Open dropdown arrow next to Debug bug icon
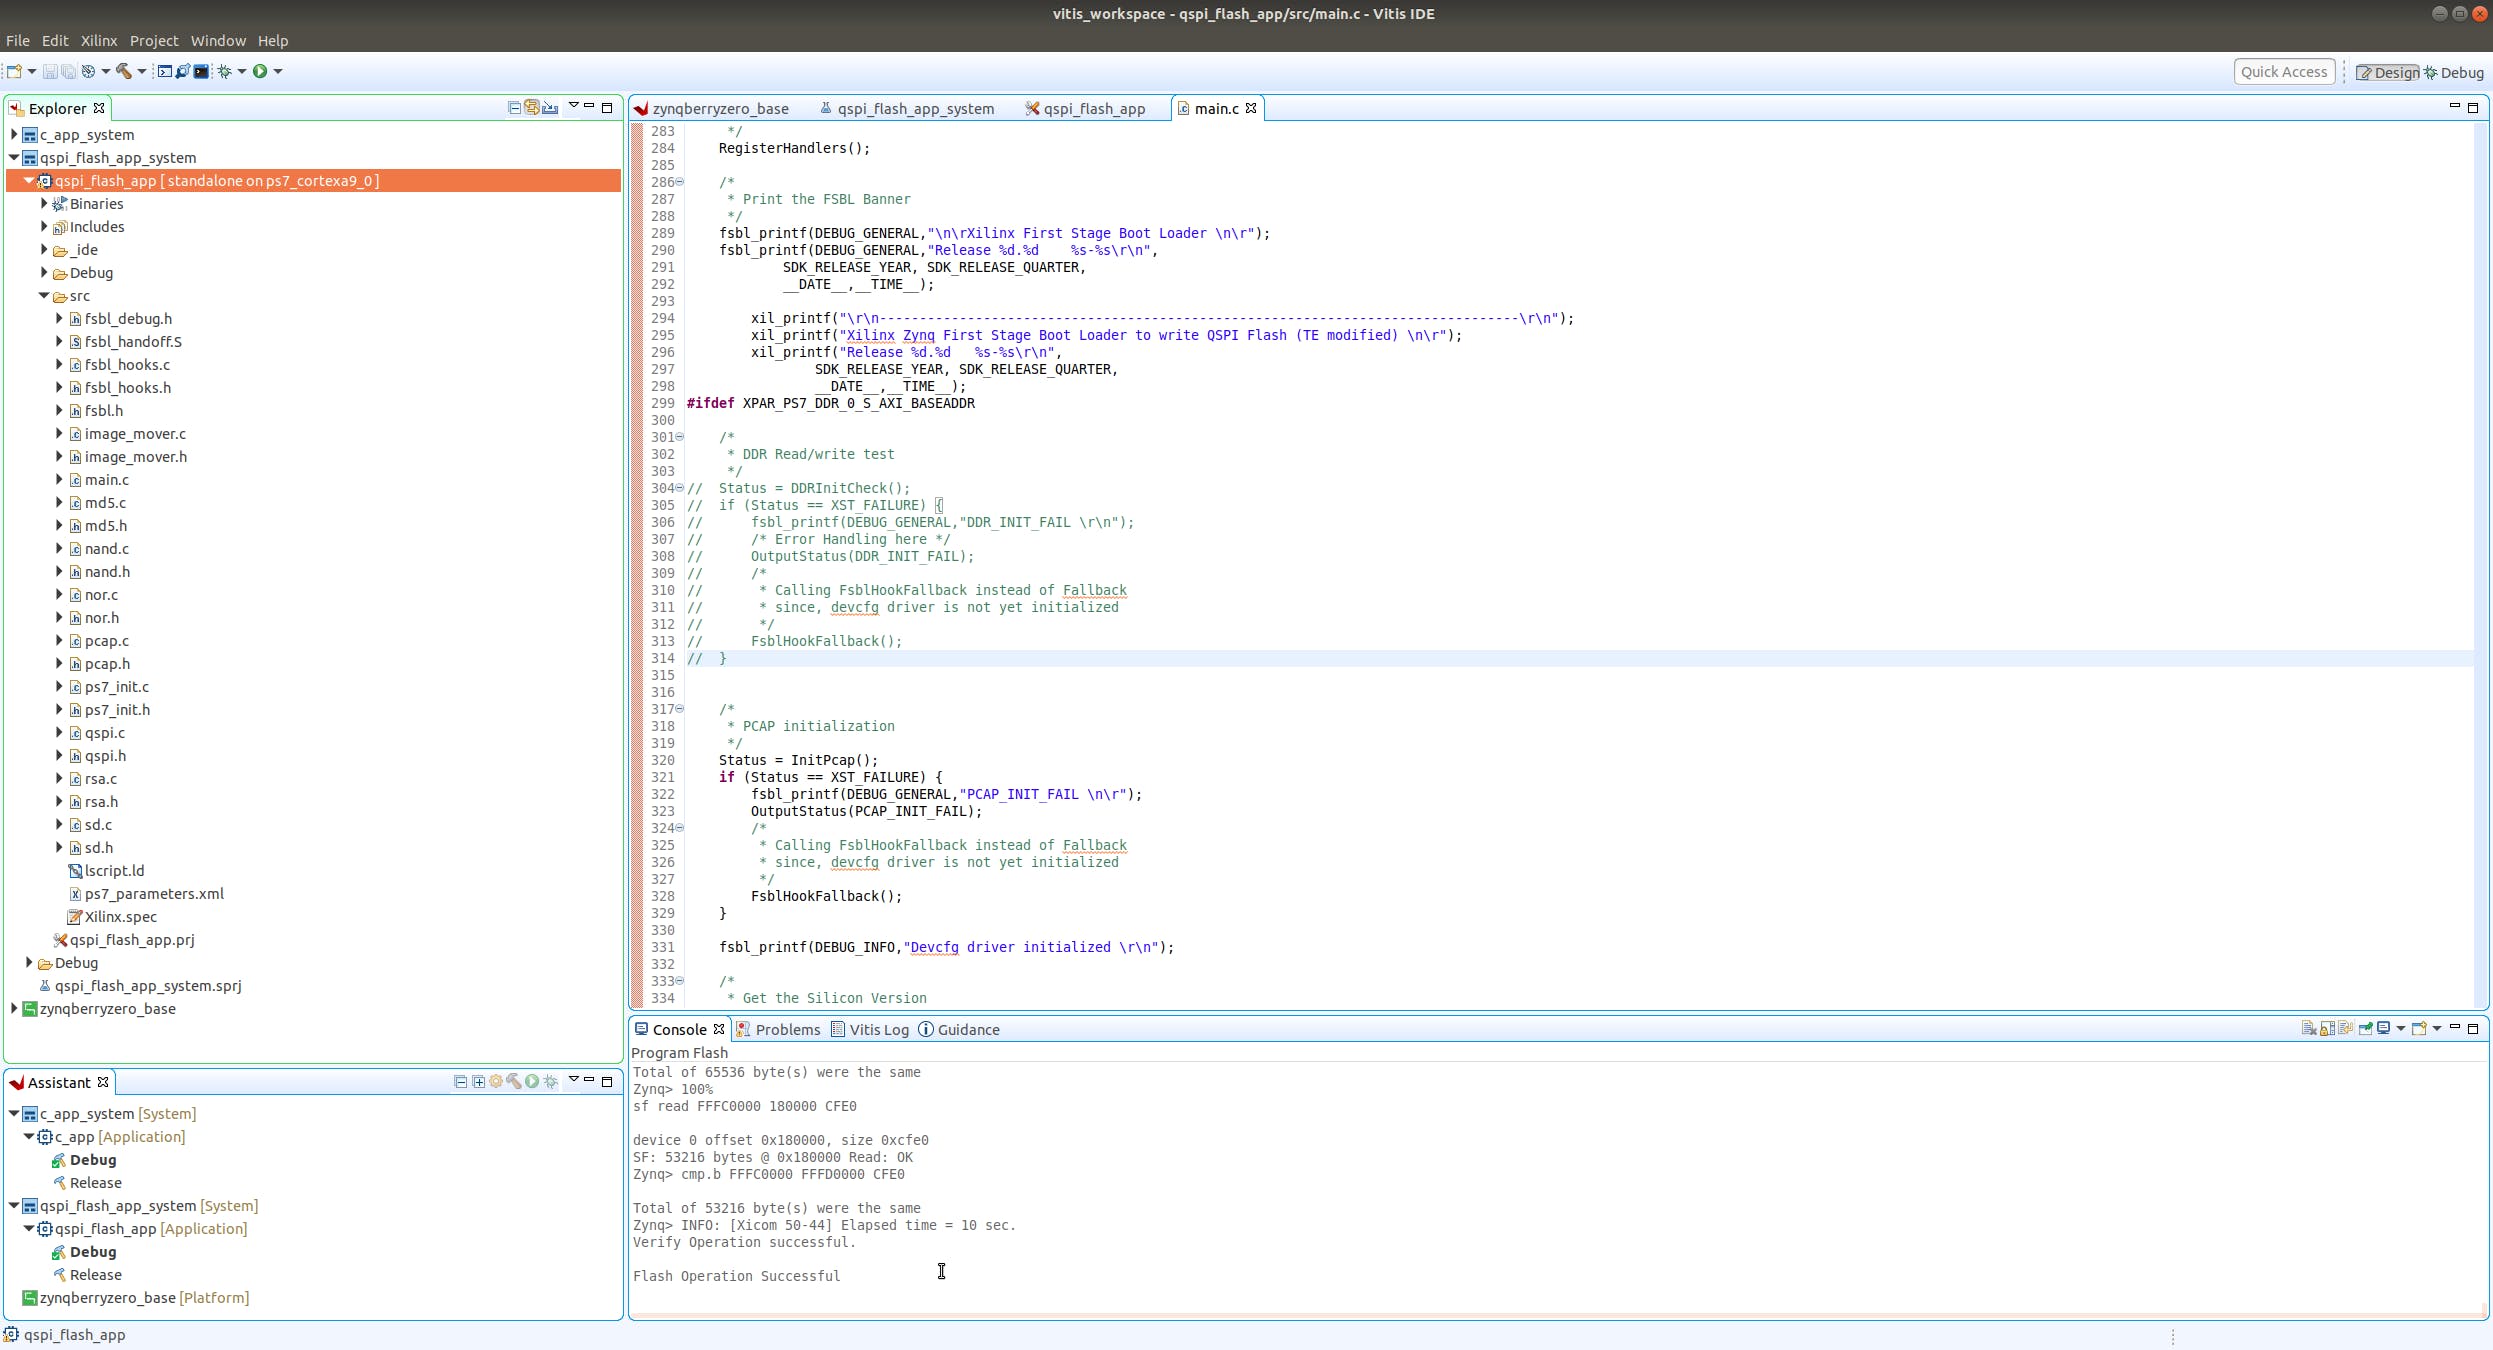2493x1350 pixels. [242, 71]
